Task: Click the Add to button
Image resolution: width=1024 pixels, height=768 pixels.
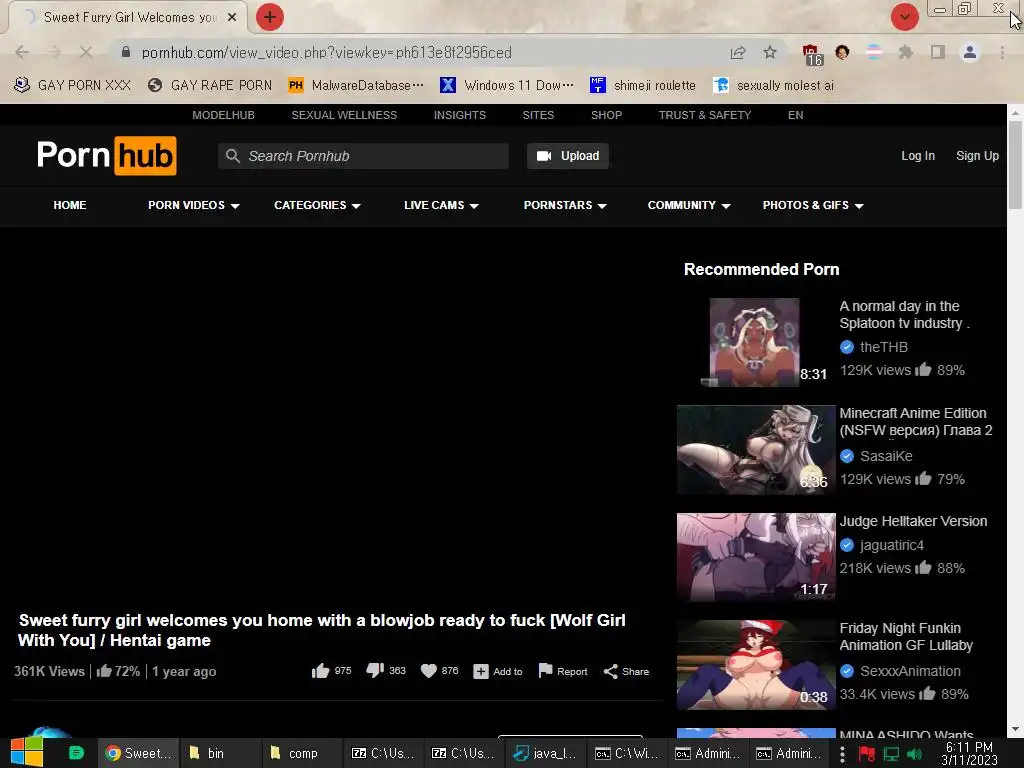Action: pyautogui.click(x=498, y=671)
